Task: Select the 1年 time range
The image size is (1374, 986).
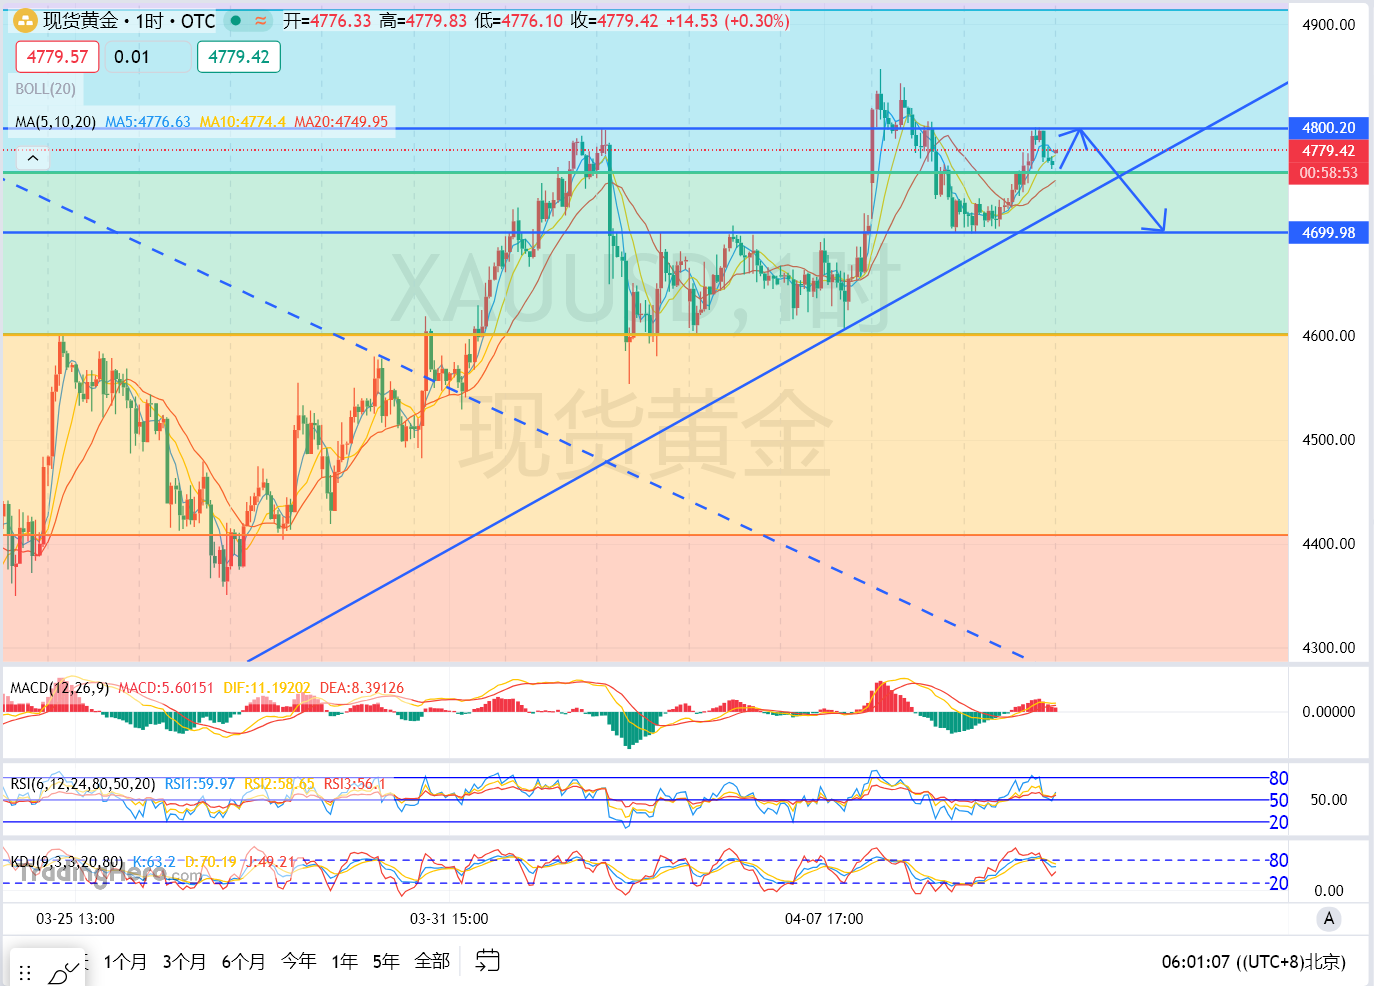Action: (345, 961)
